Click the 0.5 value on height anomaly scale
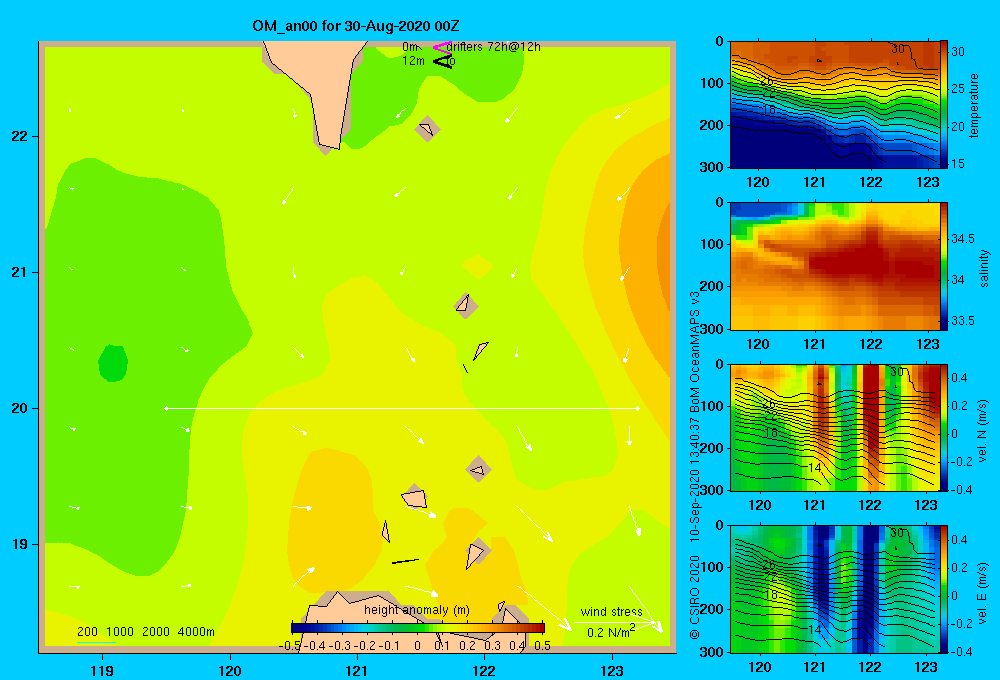Image resolution: width=1000 pixels, height=680 pixels. (543, 645)
